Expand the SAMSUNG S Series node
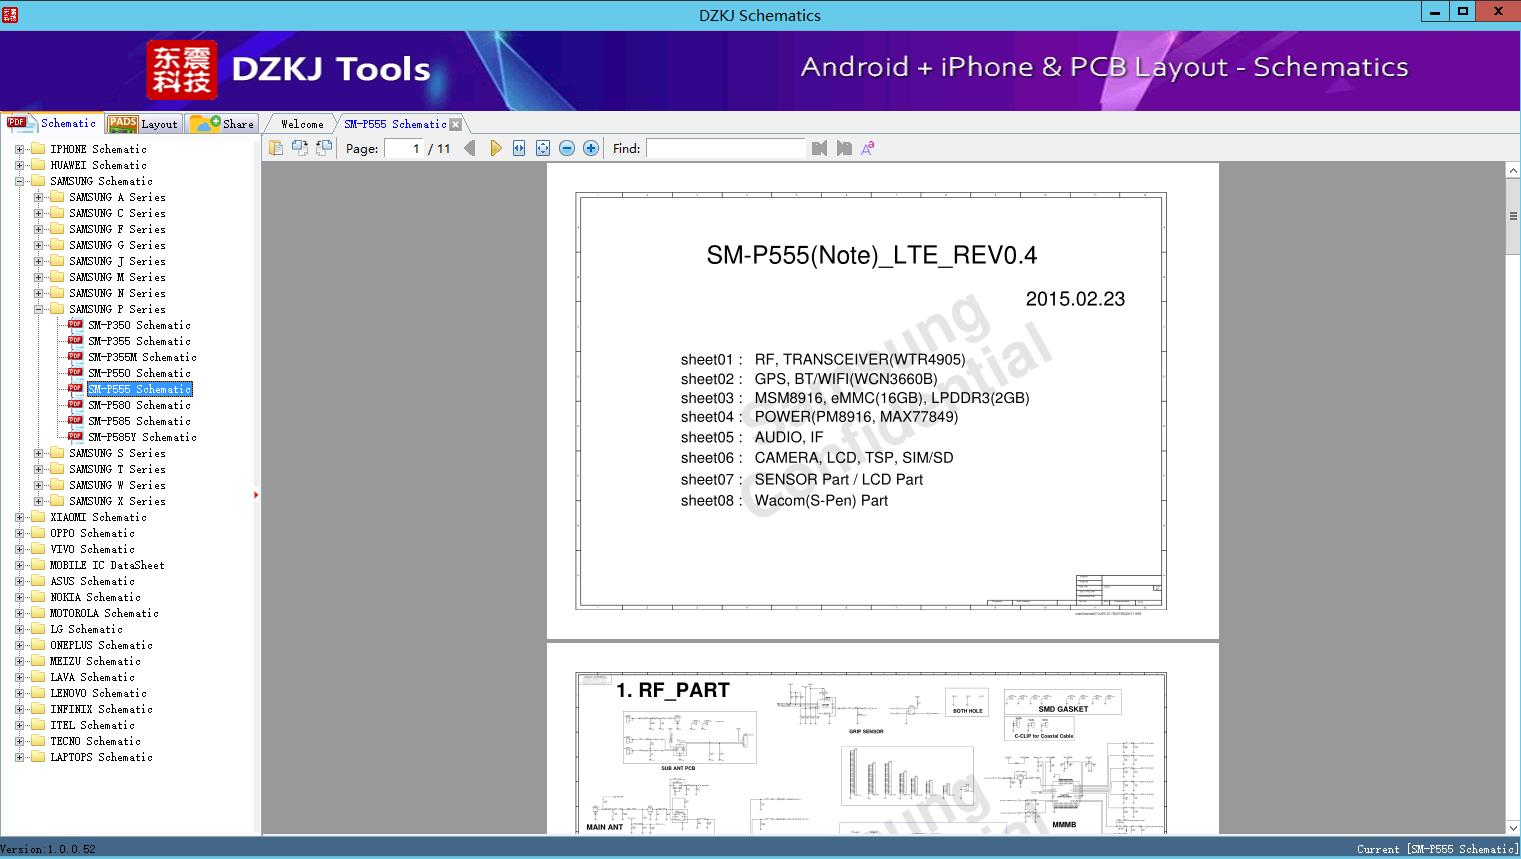Screen dimensions: 1521x859 [x=38, y=453]
